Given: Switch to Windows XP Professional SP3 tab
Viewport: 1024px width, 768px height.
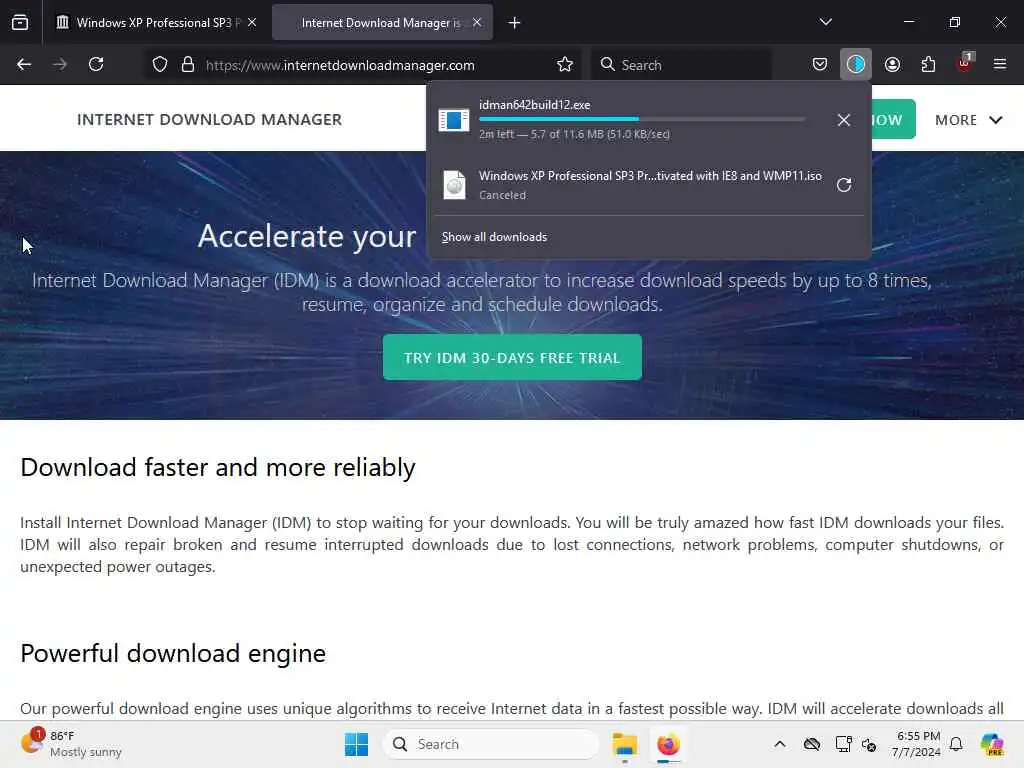Looking at the screenshot, I should click(157, 23).
